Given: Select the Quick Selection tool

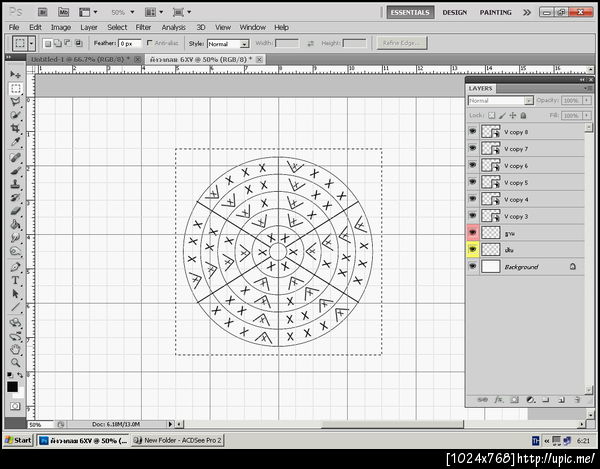Looking at the screenshot, I should 15,115.
